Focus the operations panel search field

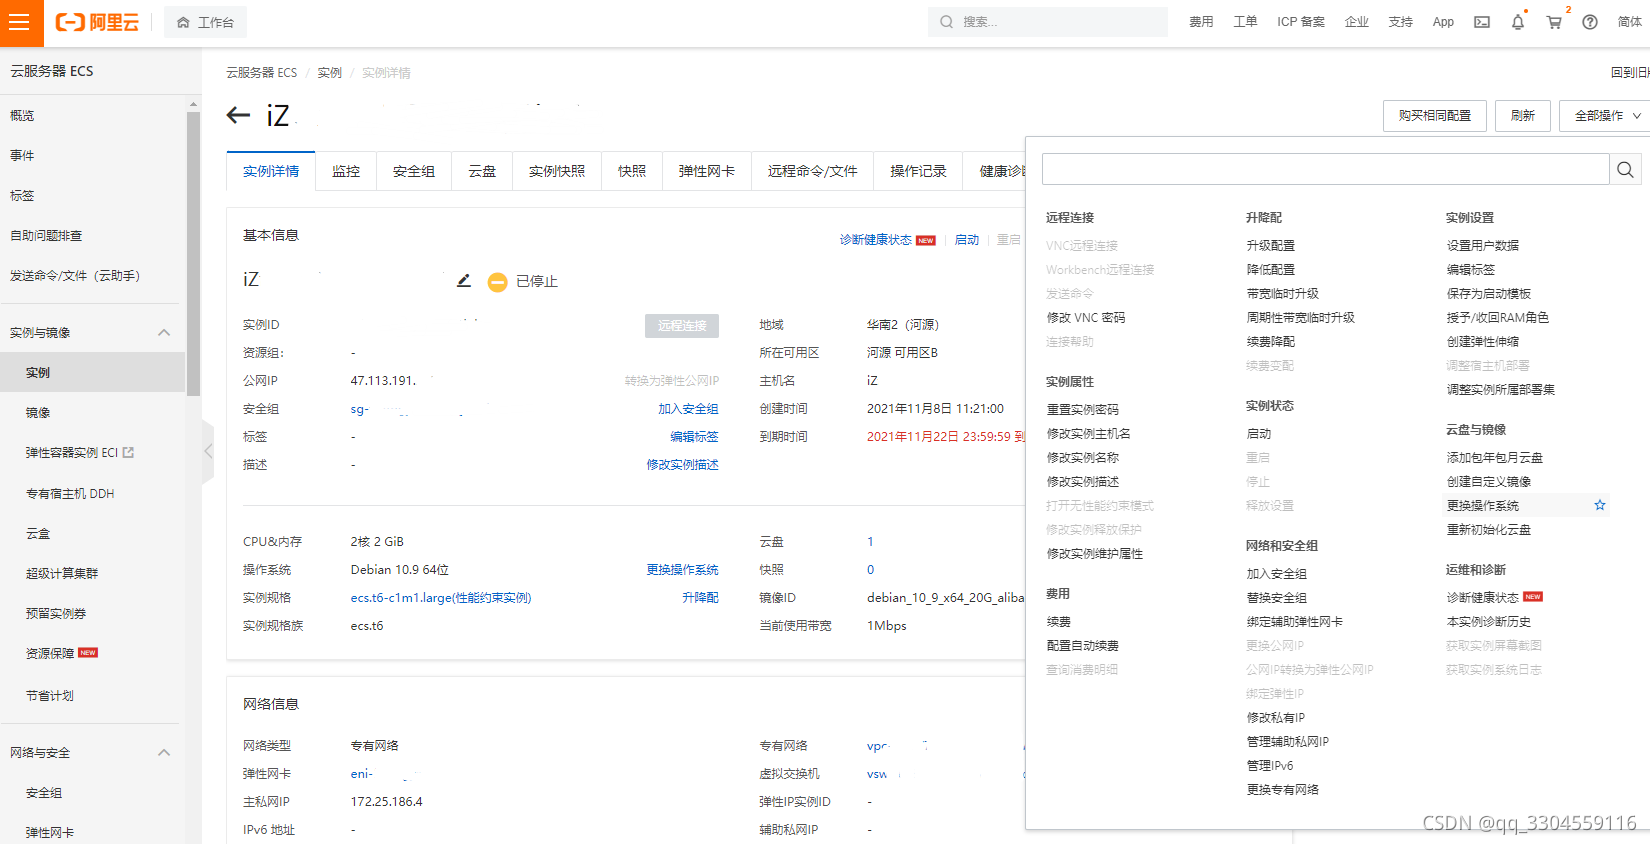[1325, 170]
